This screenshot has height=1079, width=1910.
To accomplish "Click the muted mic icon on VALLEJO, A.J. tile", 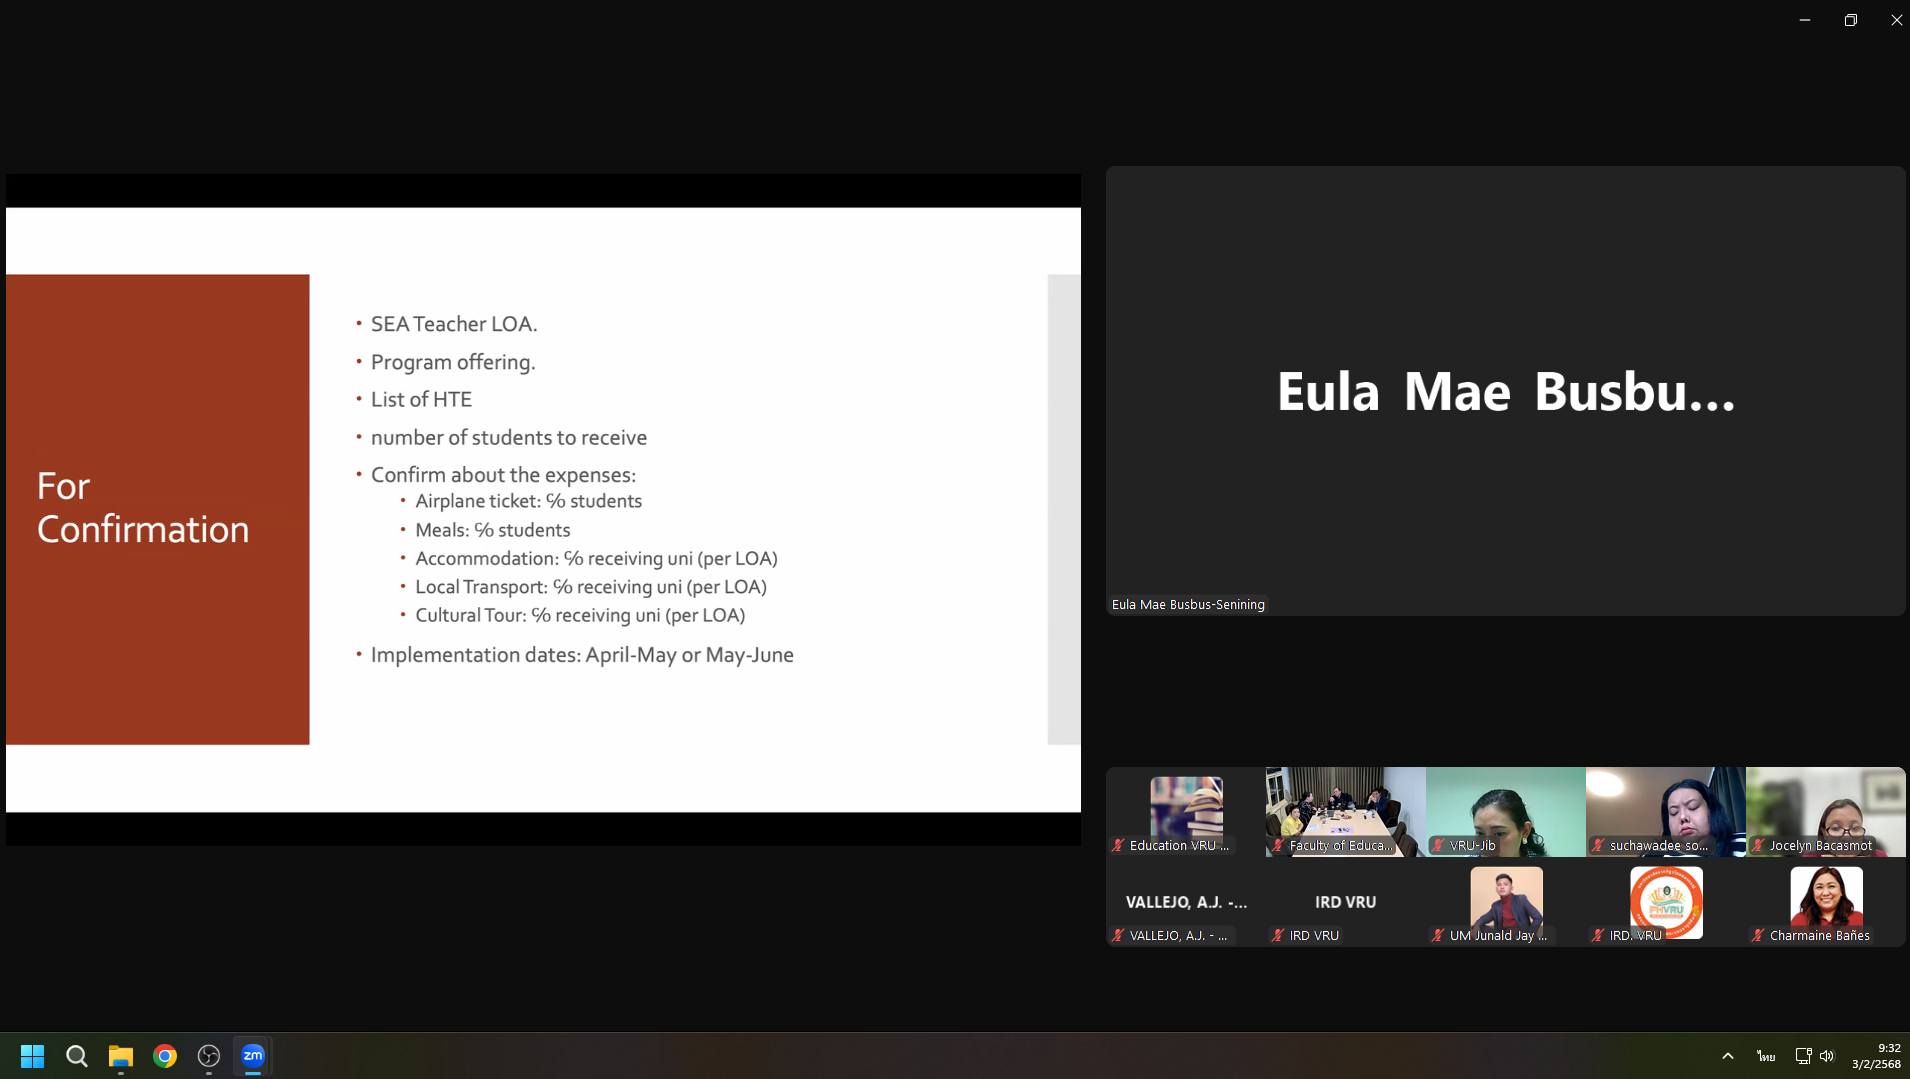I will [x=1119, y=936].
